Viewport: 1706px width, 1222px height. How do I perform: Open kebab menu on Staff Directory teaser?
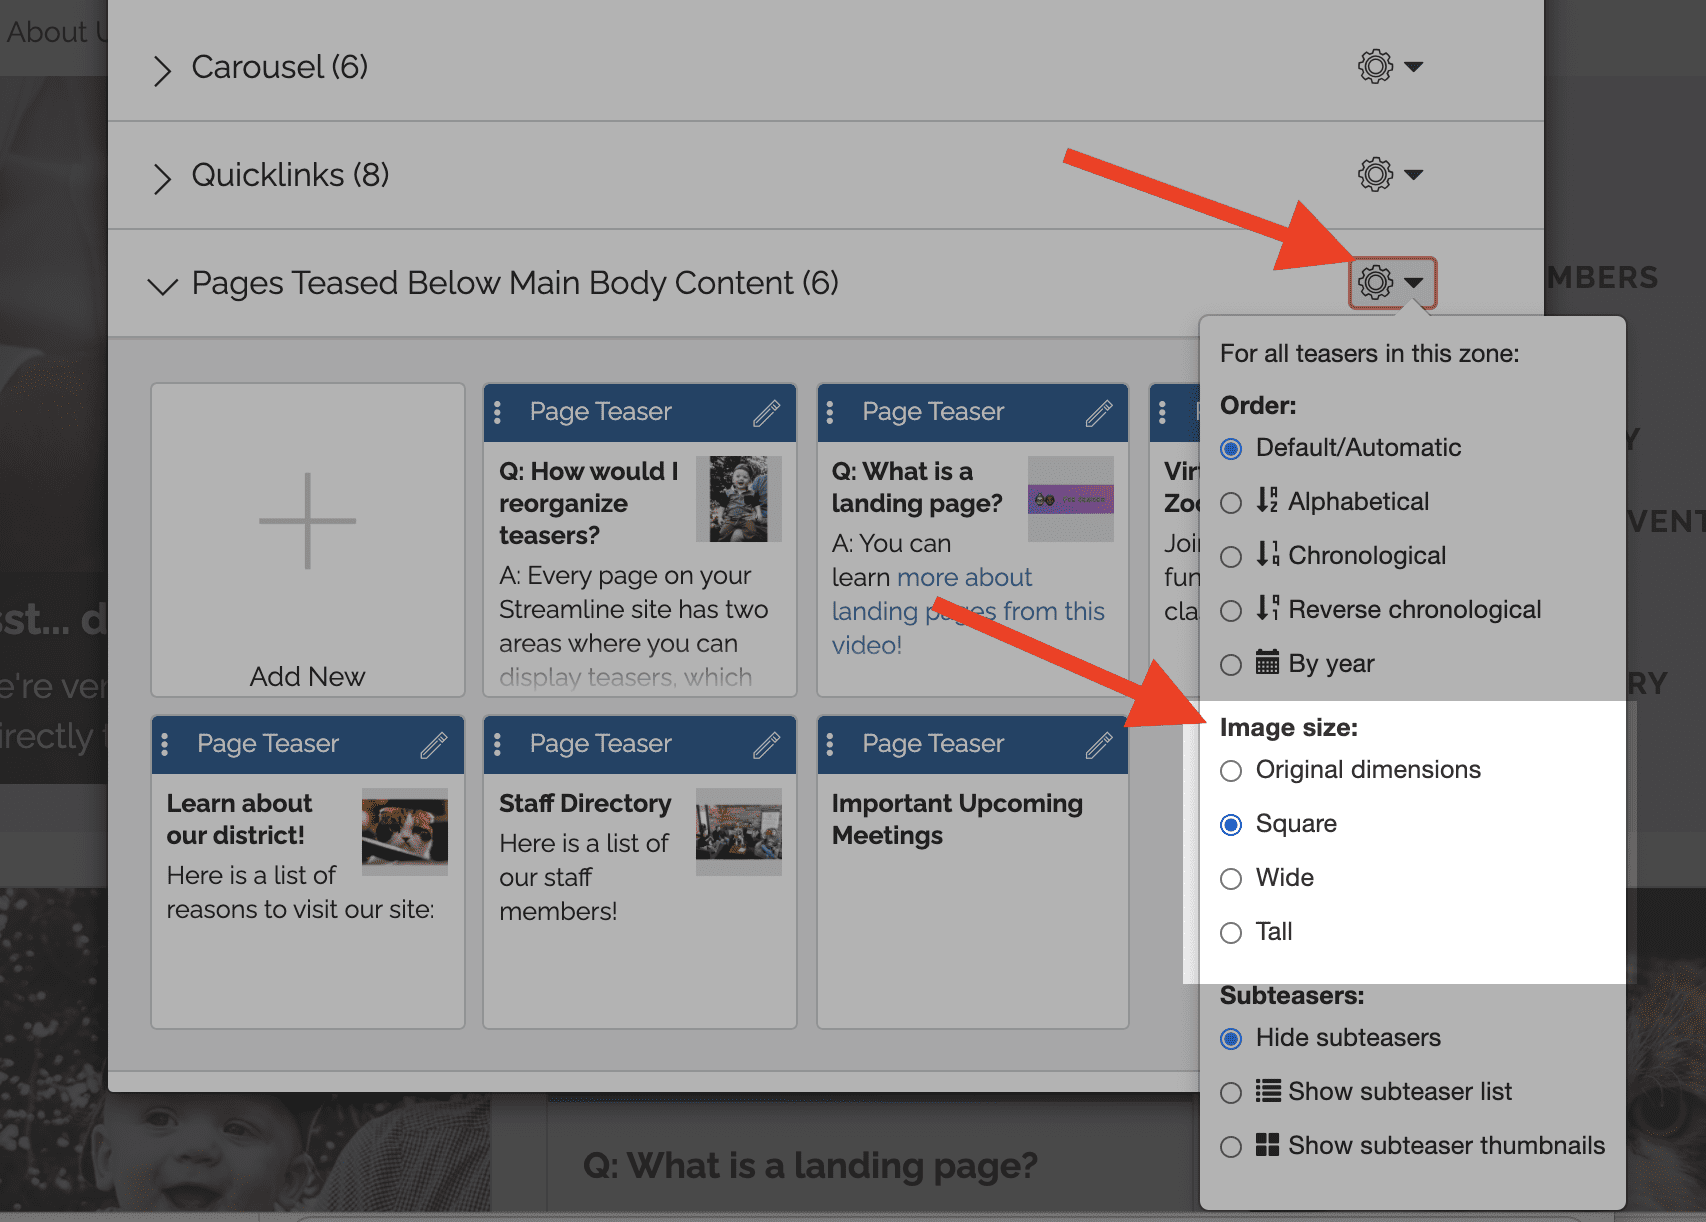[x=498, y=744]
